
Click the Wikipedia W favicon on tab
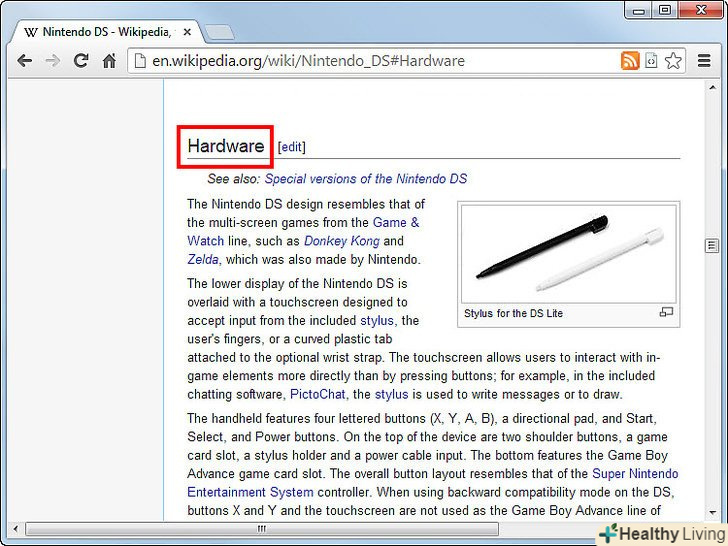click(31, 32)
